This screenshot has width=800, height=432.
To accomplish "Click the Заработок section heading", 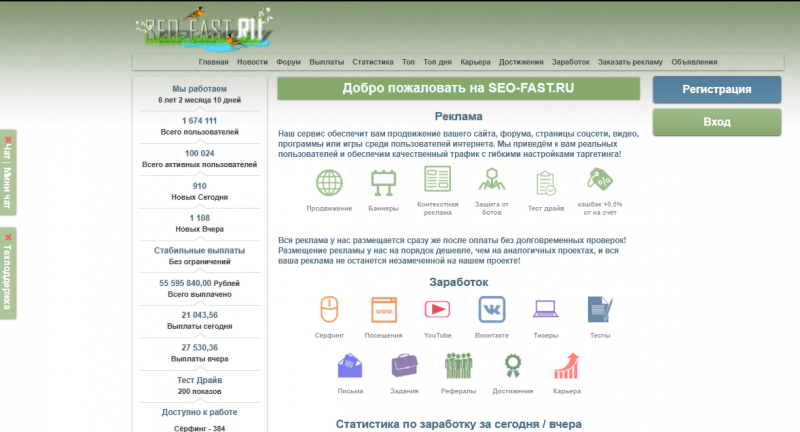I will click(x=458, y=282).
